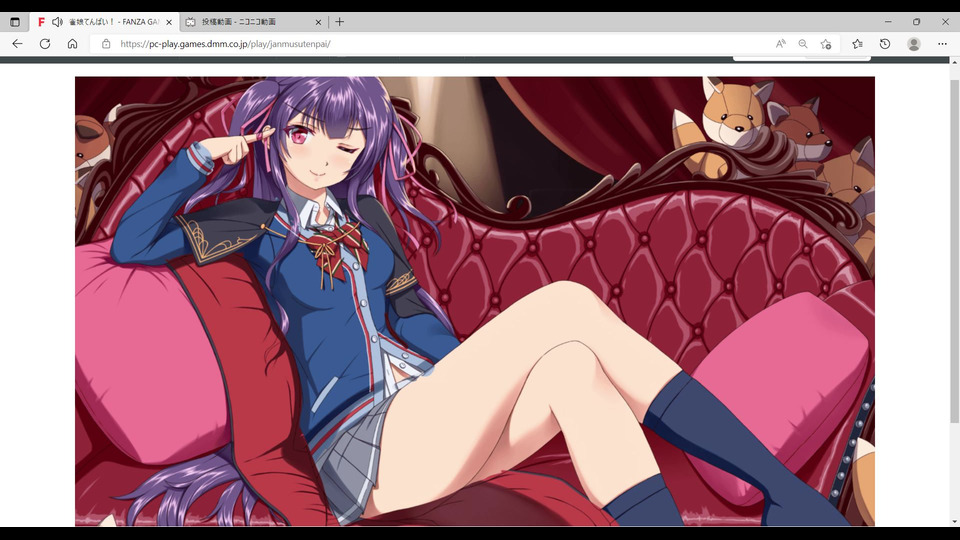The image size is (960, 540).
Task: Open browser History panel
Action: [885, 44]
